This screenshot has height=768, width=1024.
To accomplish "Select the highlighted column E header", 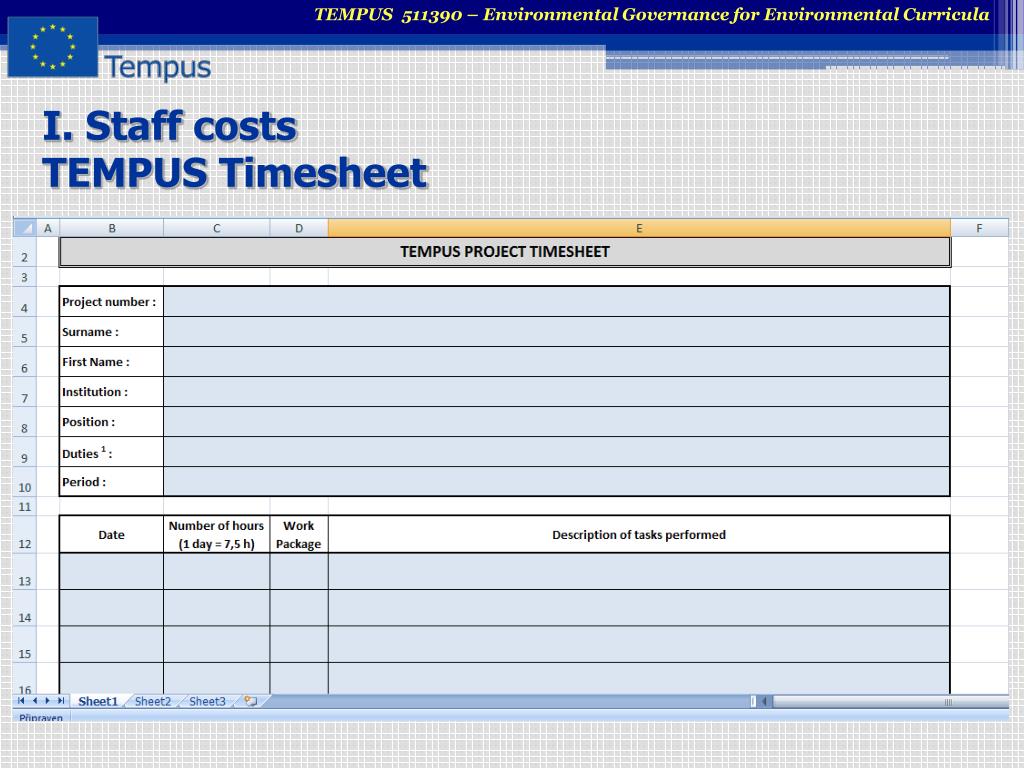I will (639, 228).
